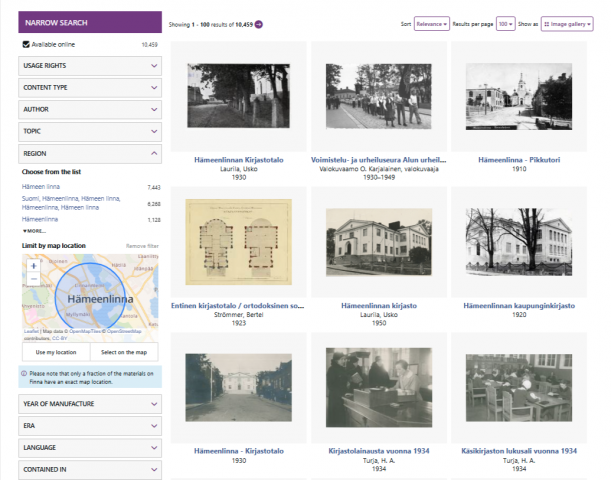Open the Hämeenlinna - Pikkutori link

[519, 160]
